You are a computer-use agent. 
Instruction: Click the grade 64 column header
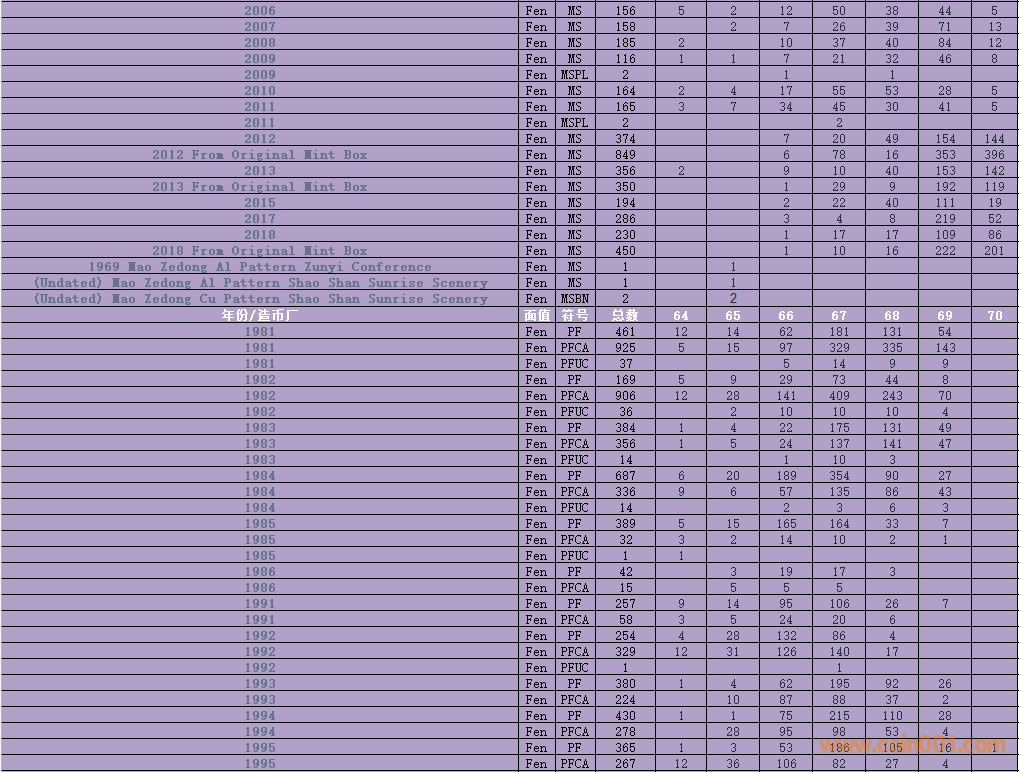pos(681,315)
